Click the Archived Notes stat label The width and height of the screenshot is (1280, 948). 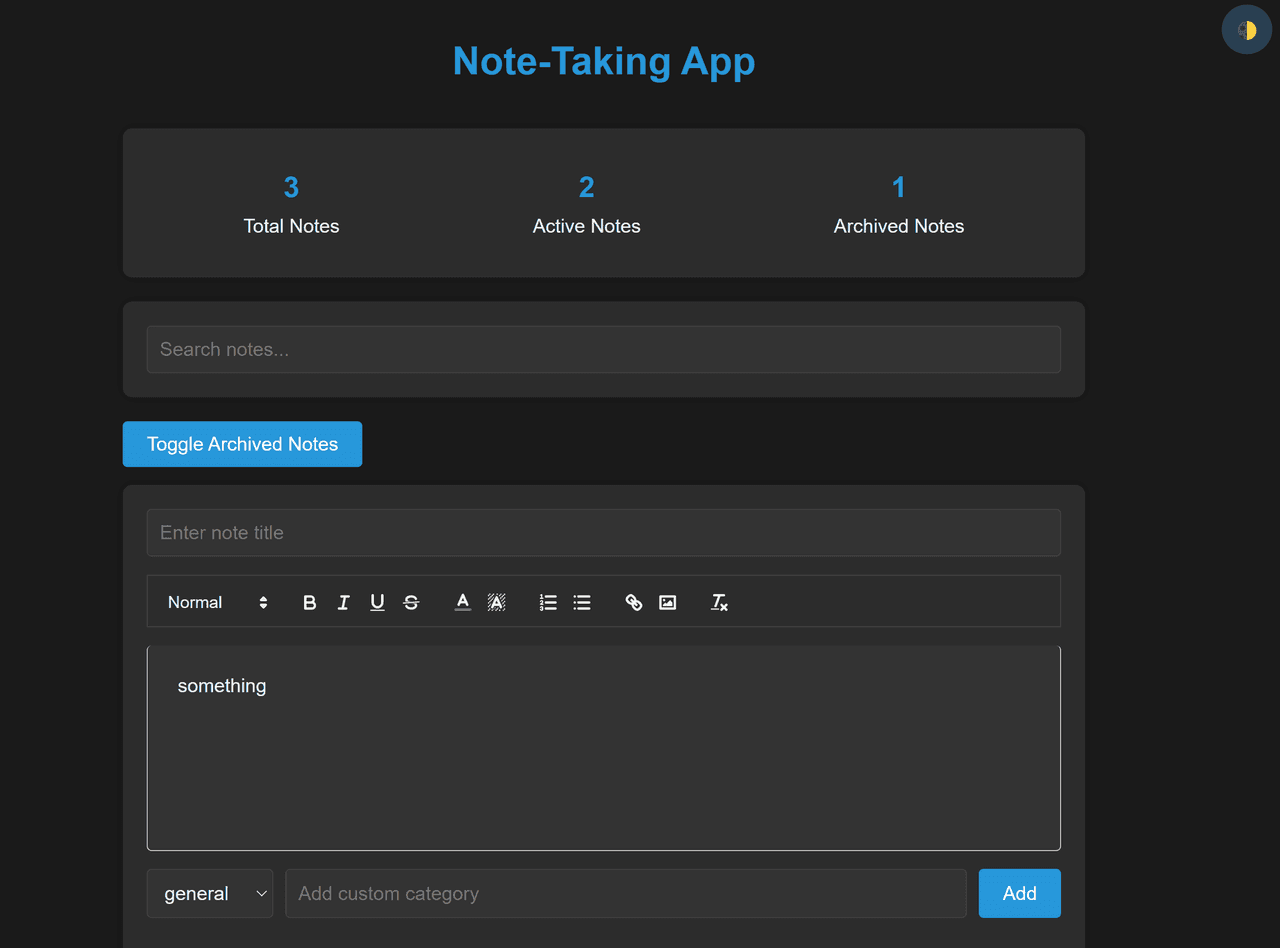[899, 226]
